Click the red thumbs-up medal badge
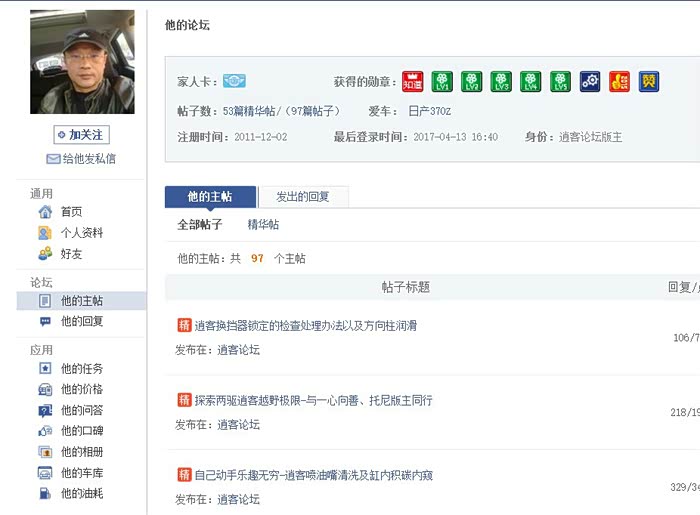This screenshot has width=700, height=515. (x=619, y=82)
